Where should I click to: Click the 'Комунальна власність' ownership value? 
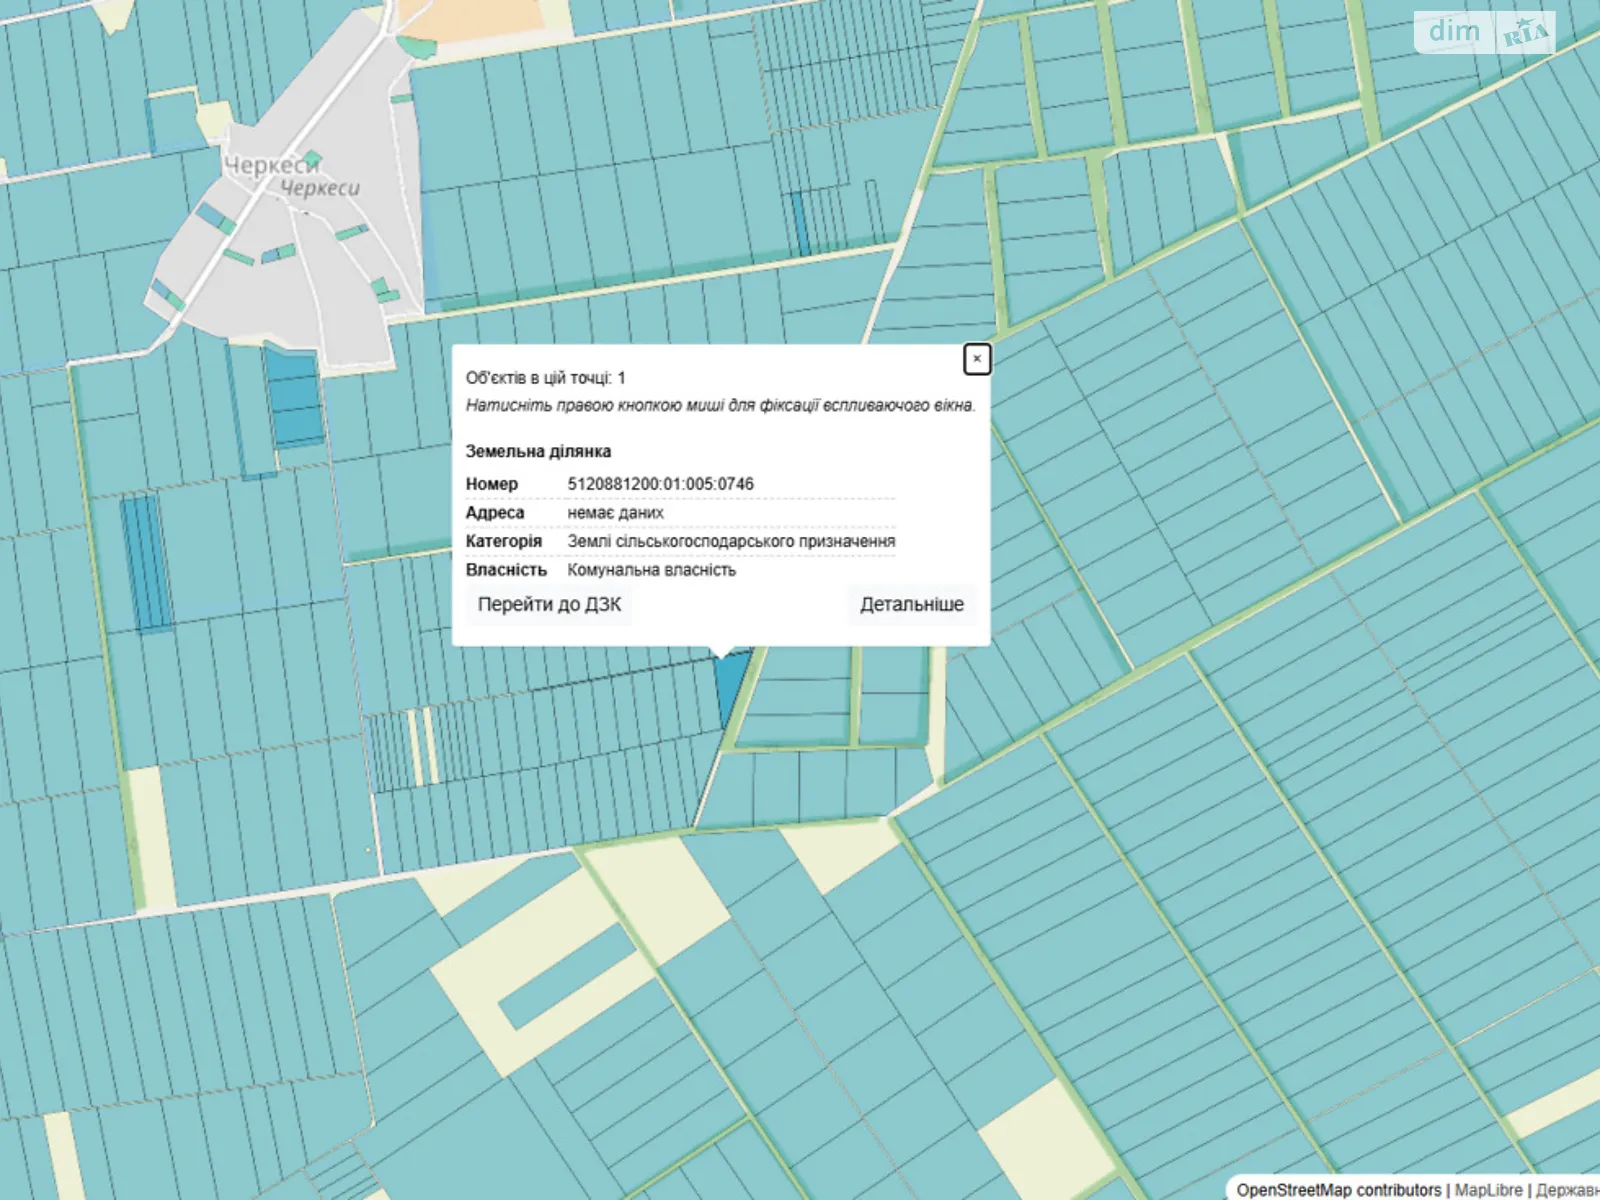pyautogui.click(x=651, y=570)
